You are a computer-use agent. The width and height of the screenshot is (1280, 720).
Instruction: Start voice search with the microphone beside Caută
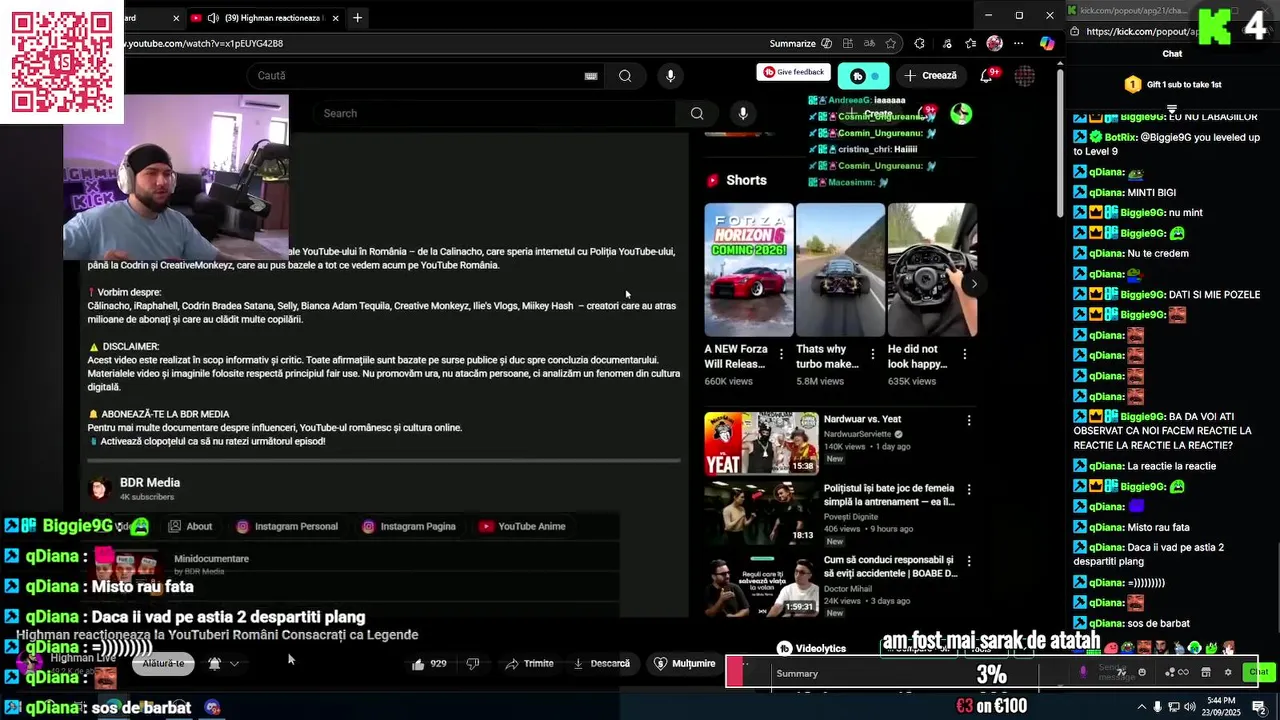[670, 76]
